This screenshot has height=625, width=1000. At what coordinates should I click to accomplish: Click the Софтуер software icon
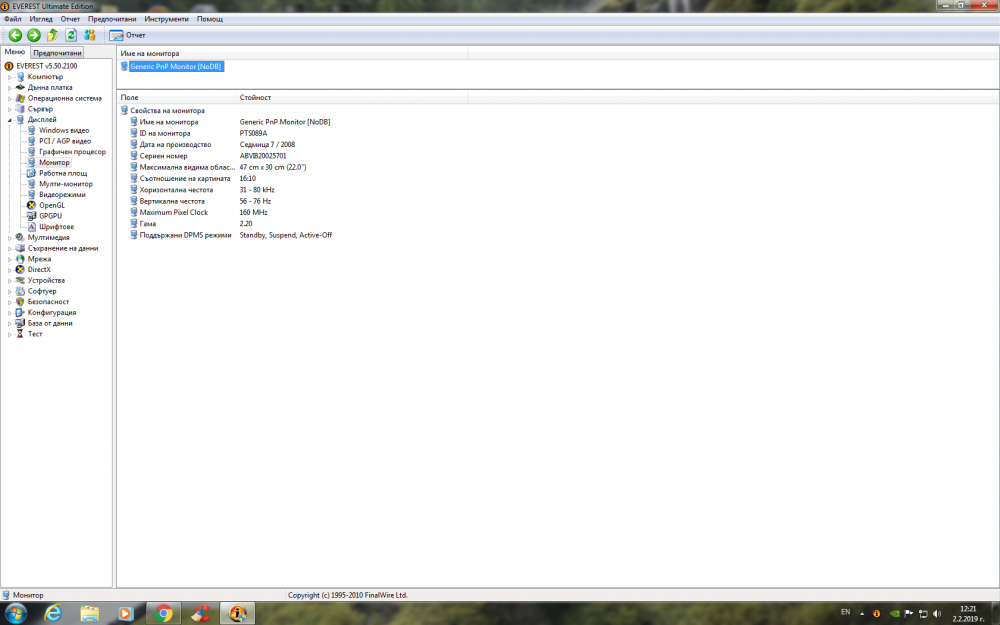tap(20, 291)
